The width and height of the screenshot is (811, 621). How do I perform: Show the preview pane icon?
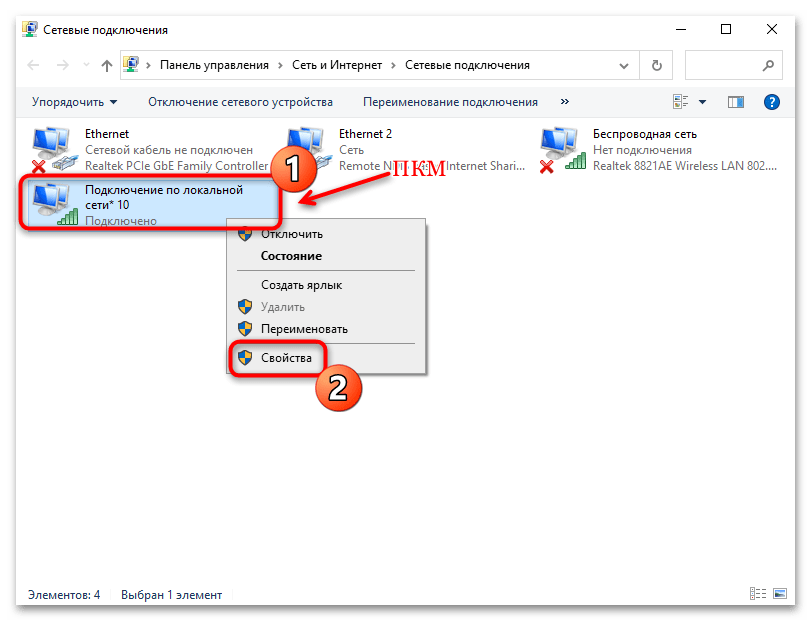[x=738, y=101]
